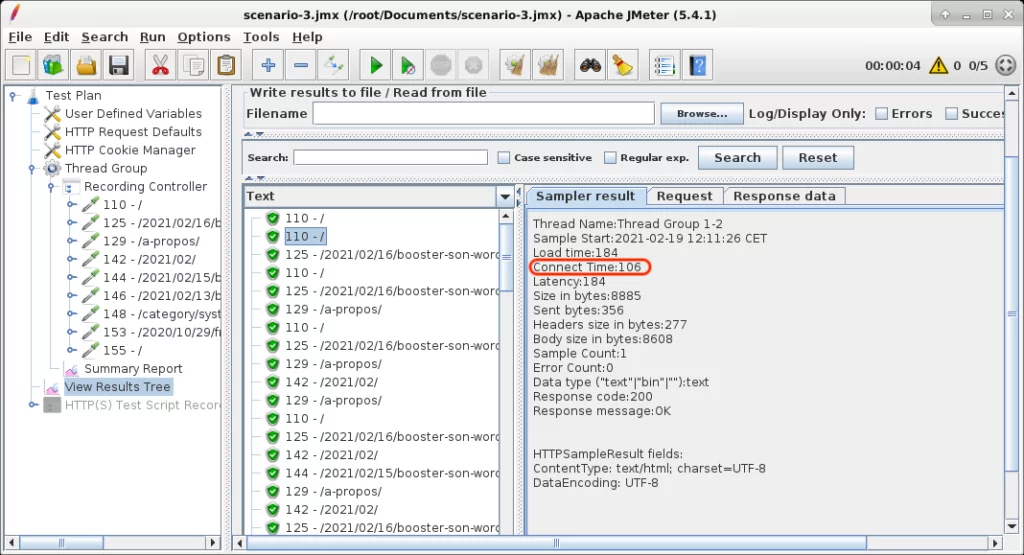Save the test plan with floppy icon
1024x555 pixels.
[x=118, y=65]
